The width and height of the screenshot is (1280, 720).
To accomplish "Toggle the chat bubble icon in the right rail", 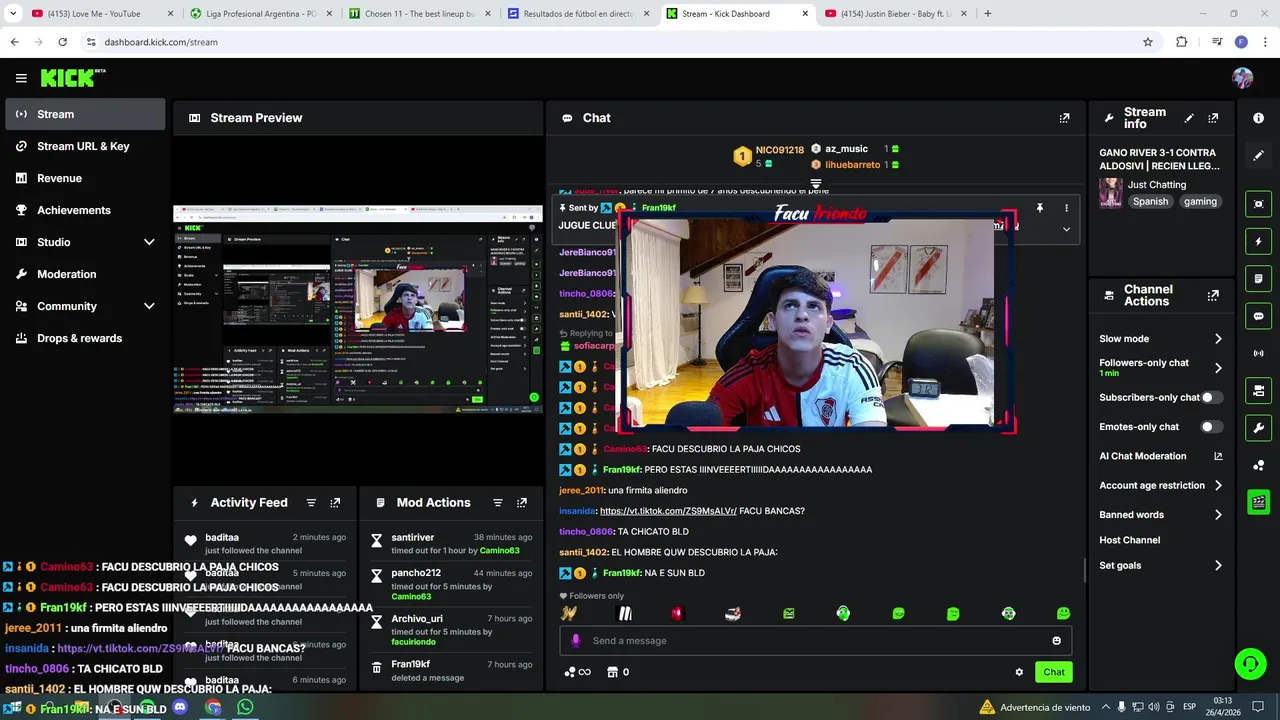I will [1258, 316].
